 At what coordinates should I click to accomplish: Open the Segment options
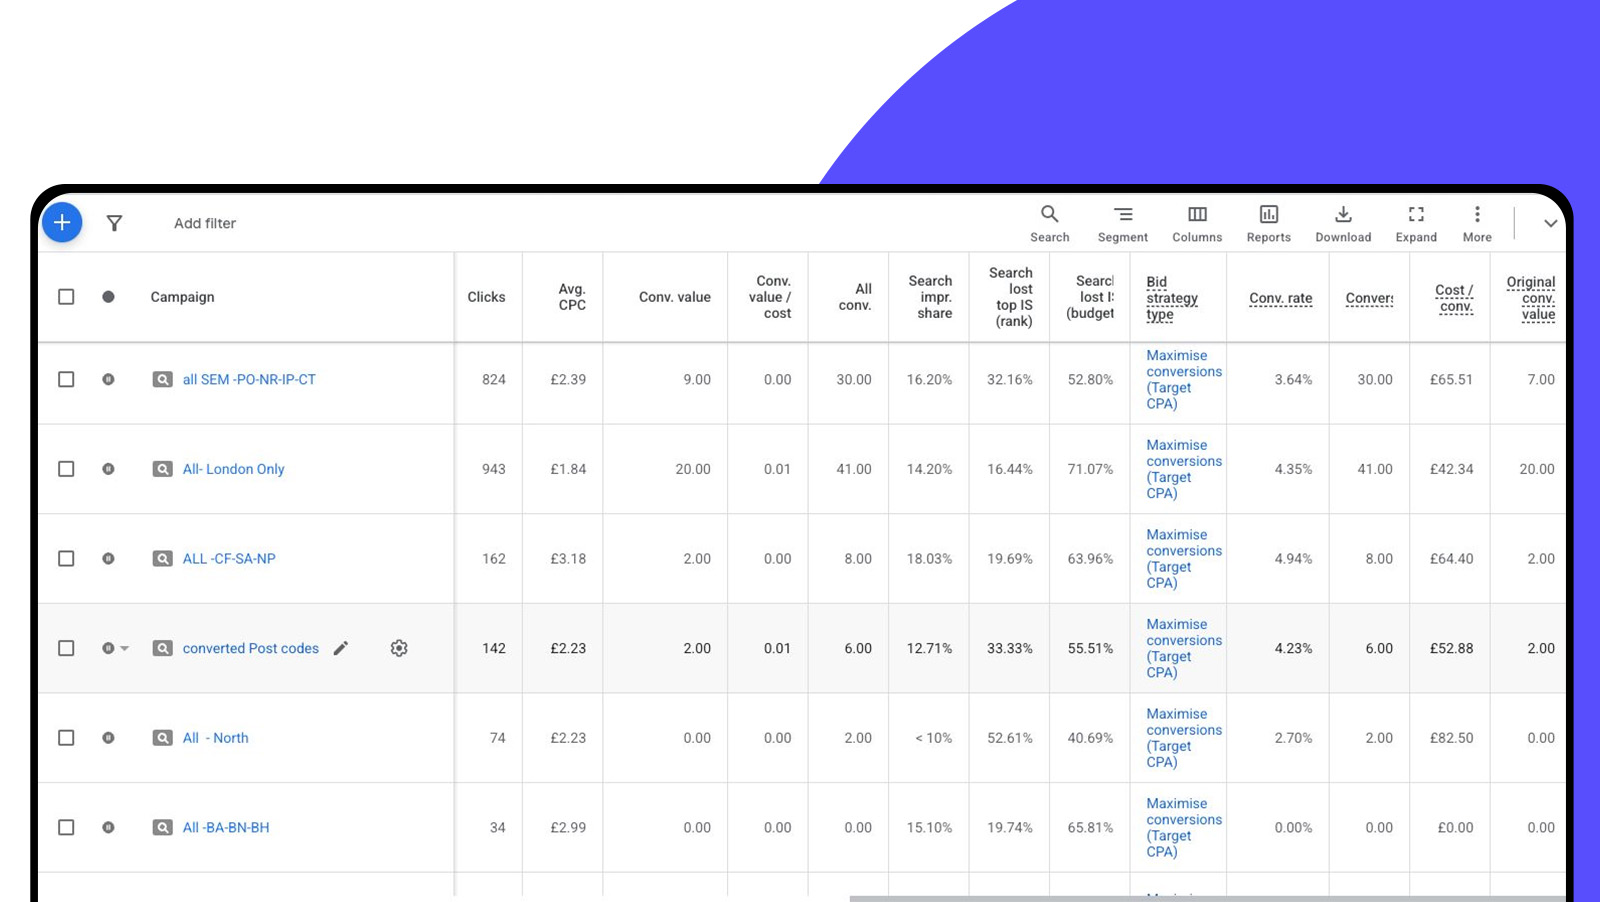1122,223
